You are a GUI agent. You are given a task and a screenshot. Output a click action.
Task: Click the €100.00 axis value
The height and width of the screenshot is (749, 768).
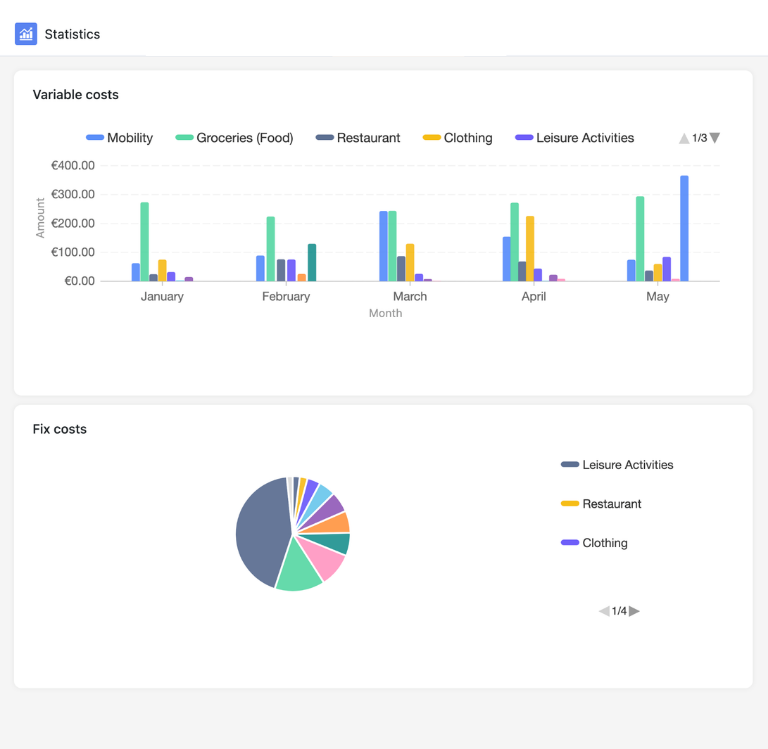pyautogui.click(x=73, y=252)
